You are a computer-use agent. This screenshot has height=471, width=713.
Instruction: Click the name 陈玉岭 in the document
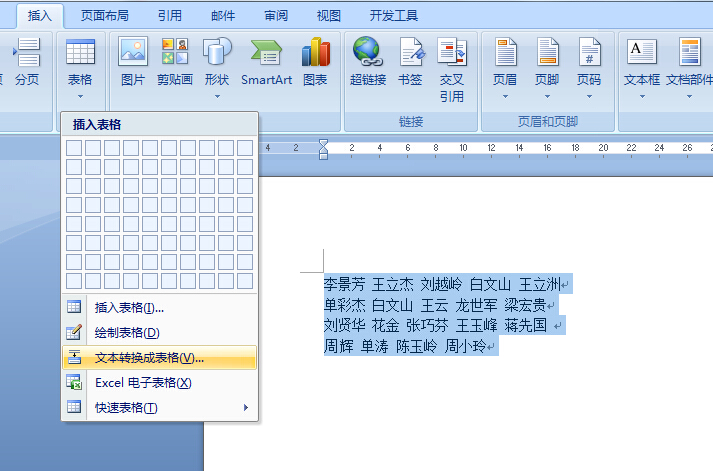(x=416, y=346)
